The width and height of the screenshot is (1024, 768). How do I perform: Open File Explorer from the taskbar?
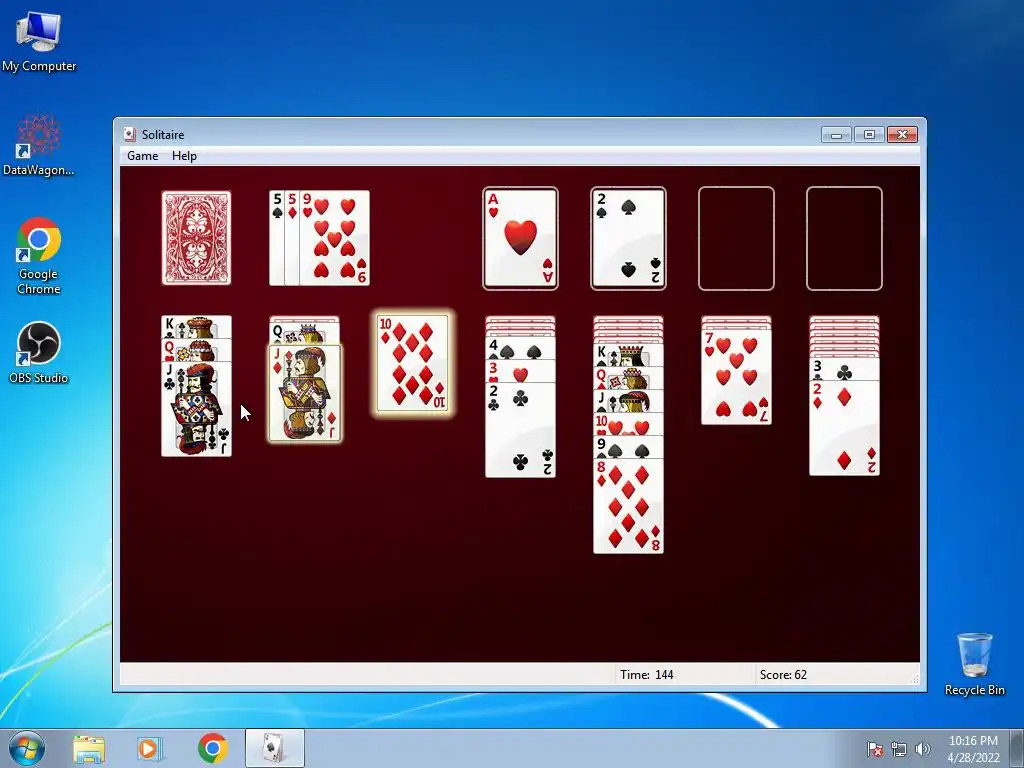(x=89, y=748)
